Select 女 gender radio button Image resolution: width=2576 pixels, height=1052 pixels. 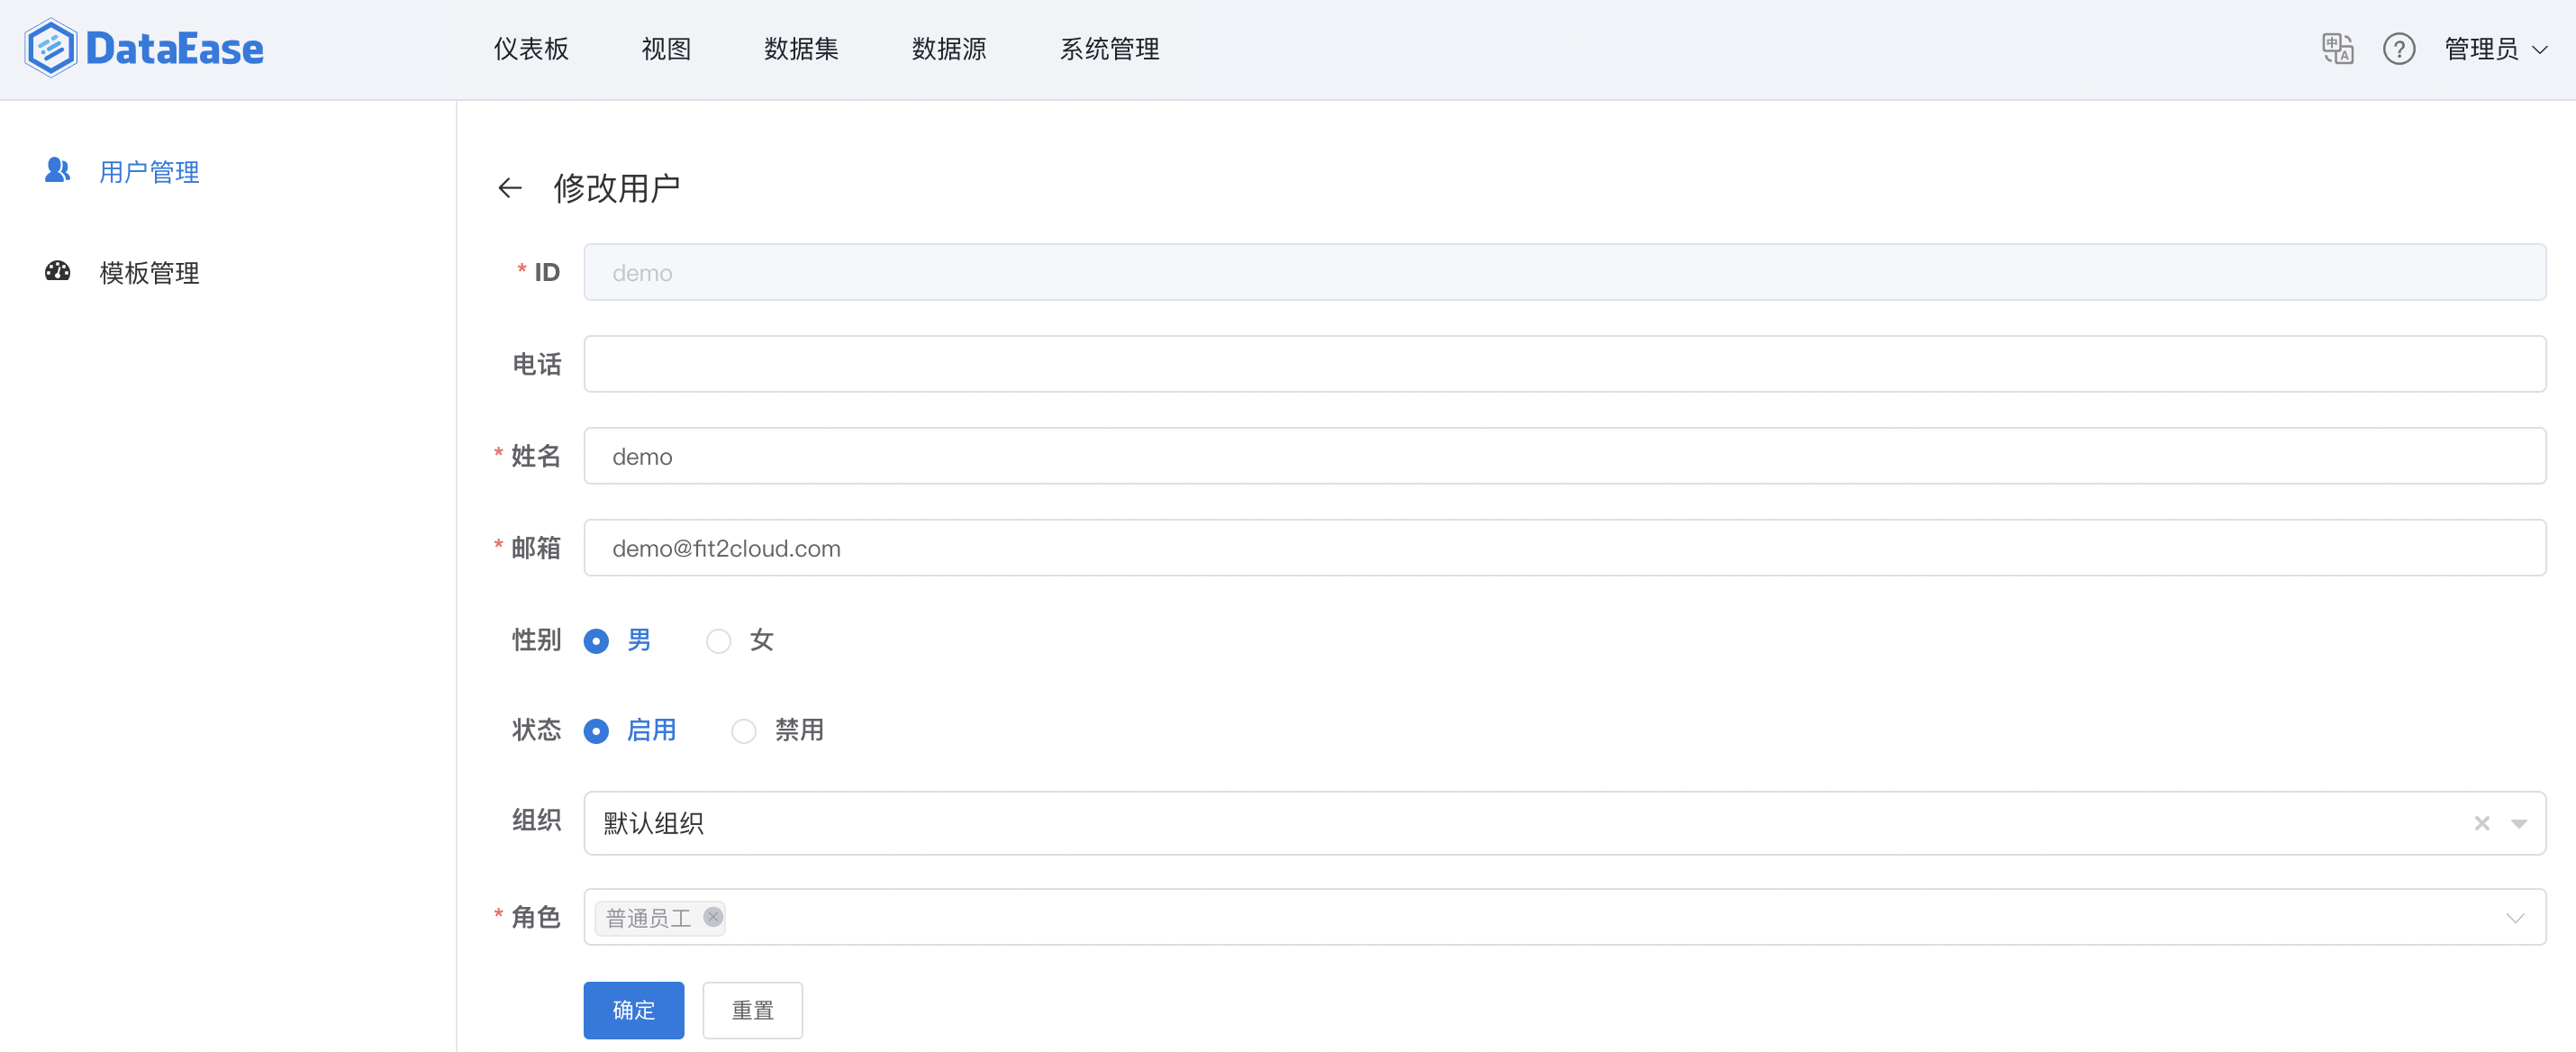[x=718, y=641]
